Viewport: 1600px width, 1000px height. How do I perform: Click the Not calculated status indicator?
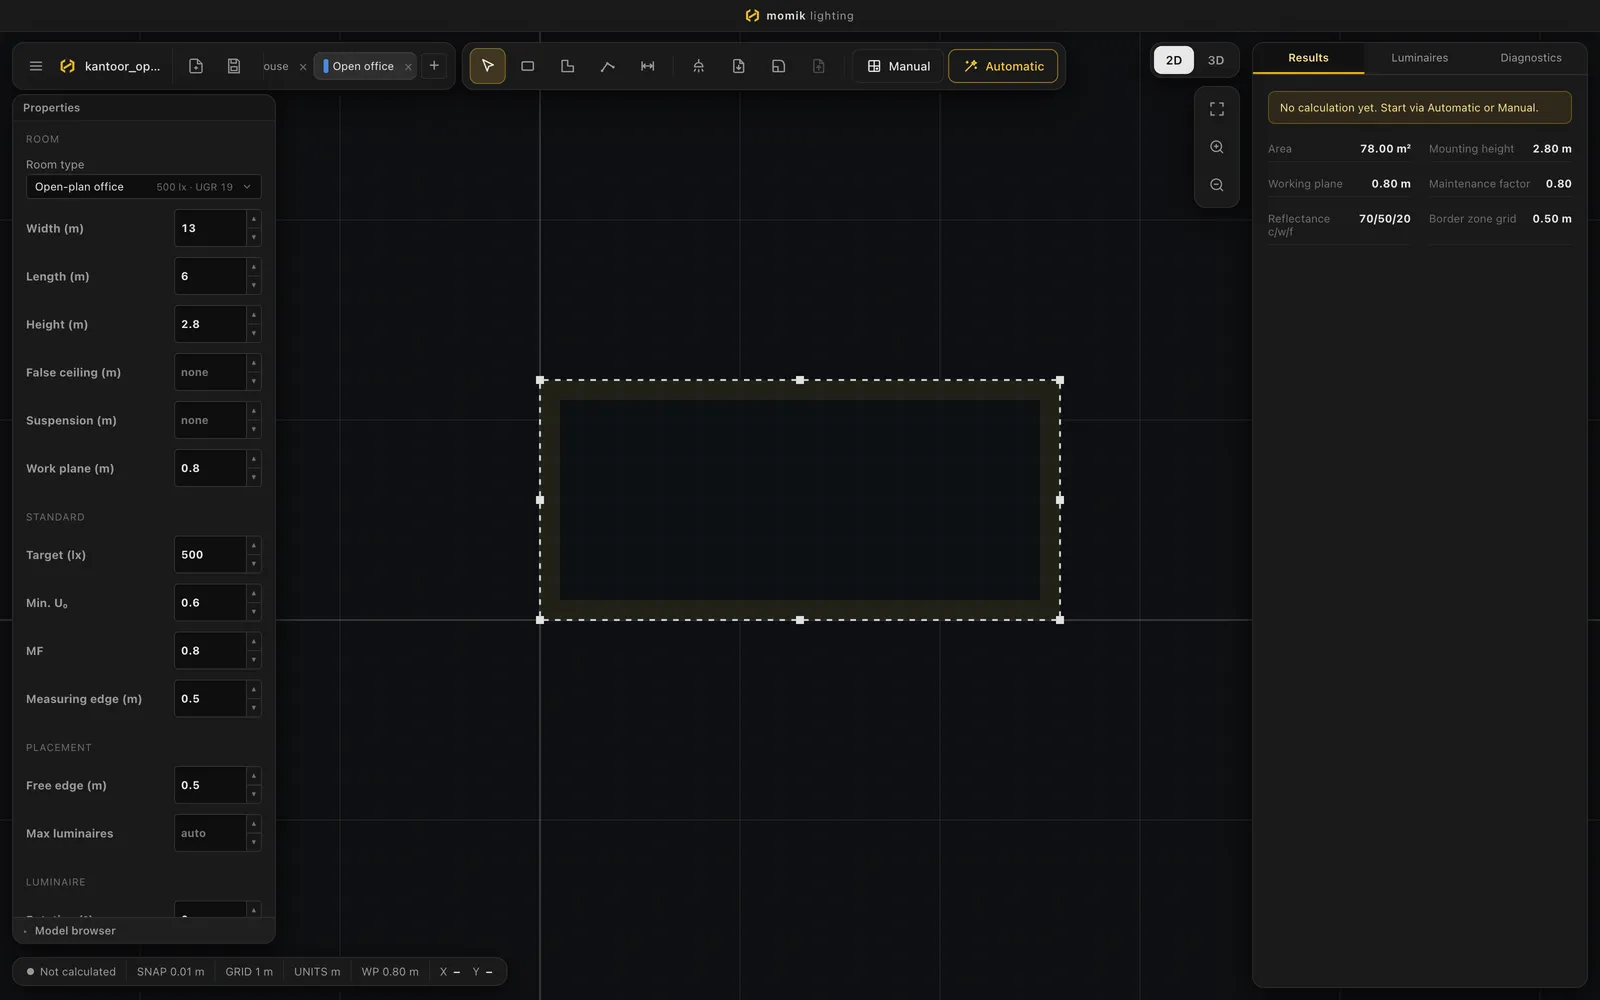(x=71, y=972)
